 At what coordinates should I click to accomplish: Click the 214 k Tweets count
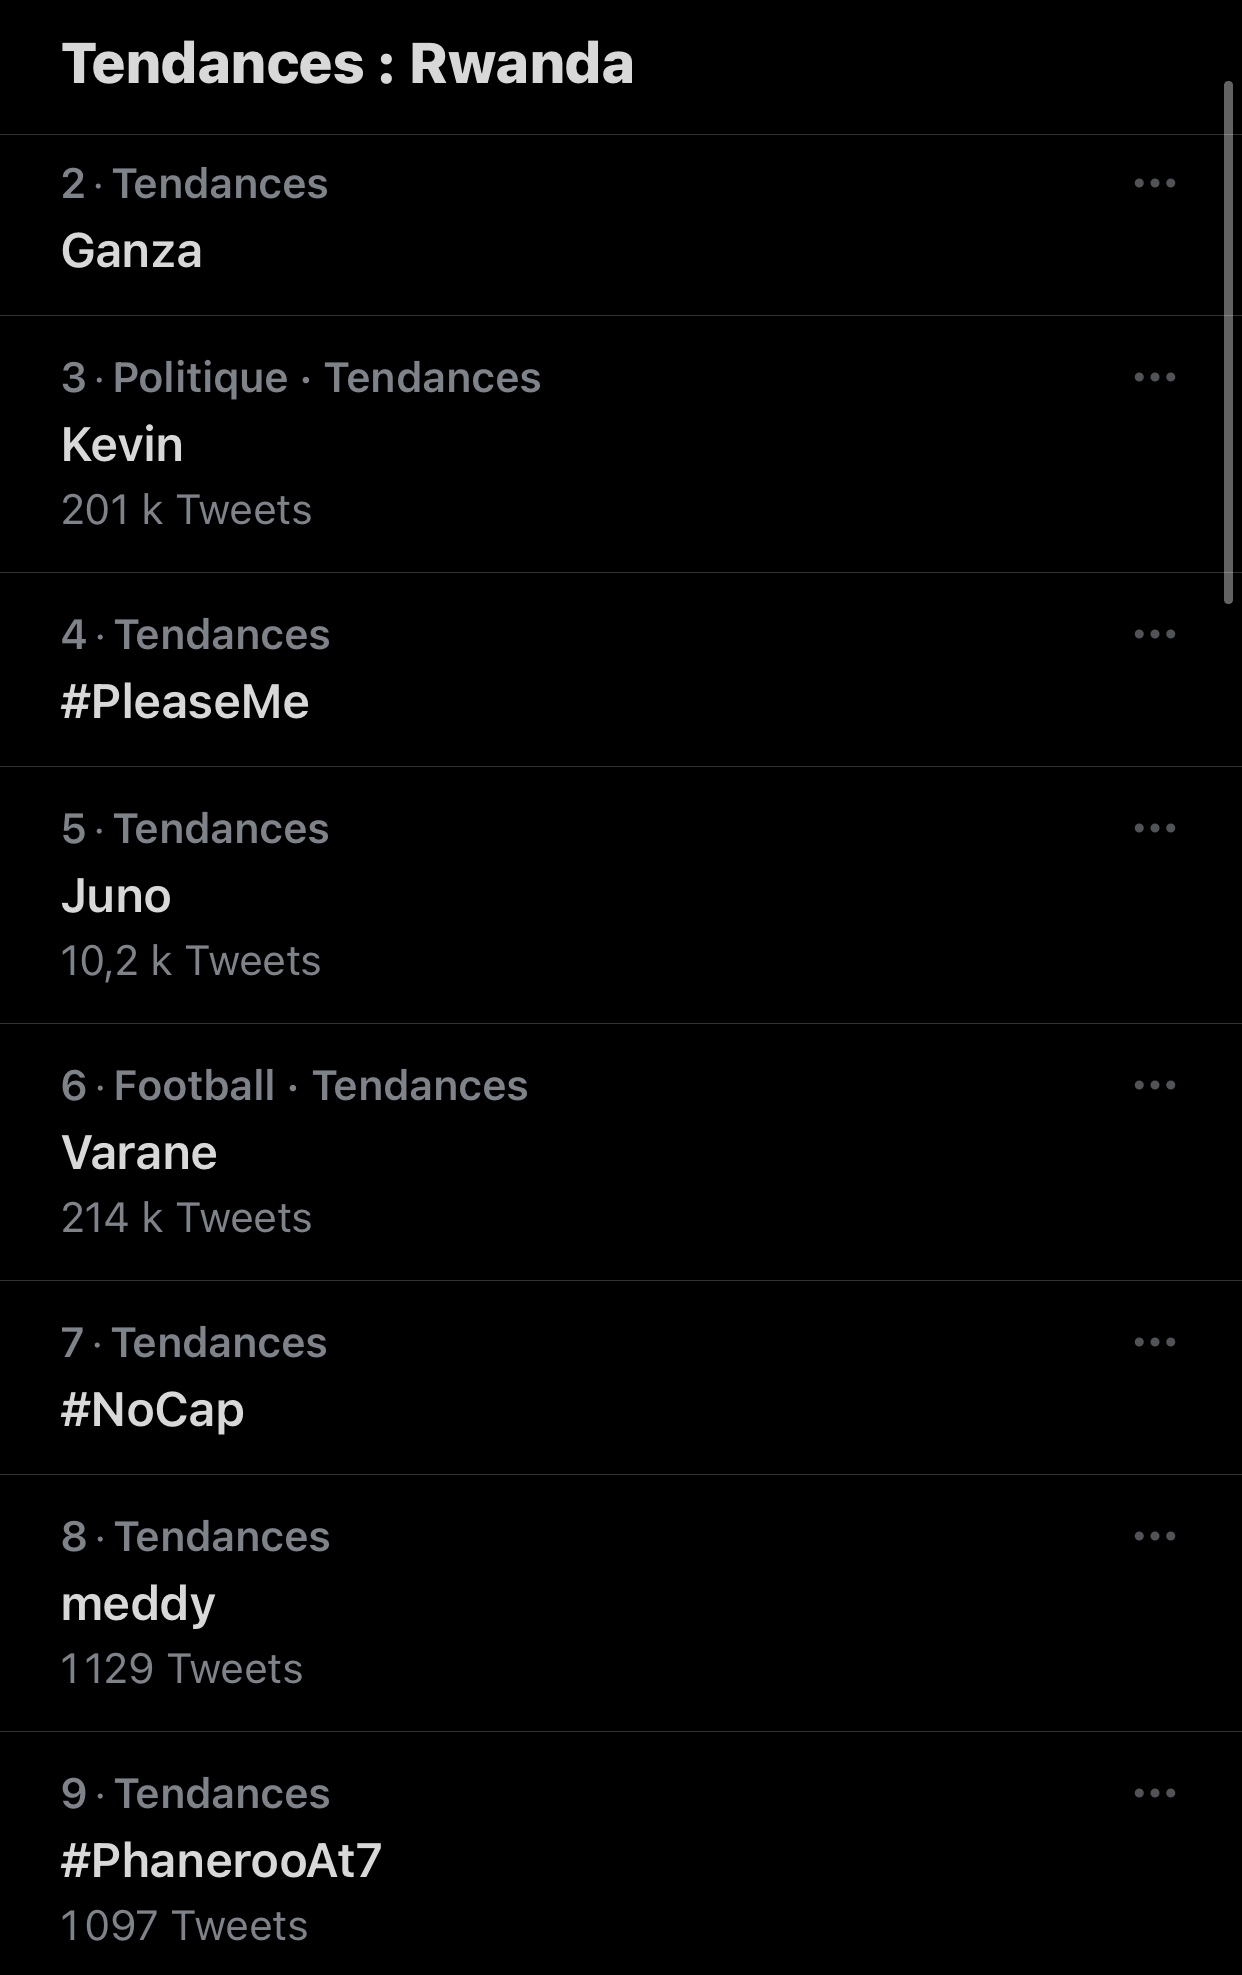[186, 1219]
